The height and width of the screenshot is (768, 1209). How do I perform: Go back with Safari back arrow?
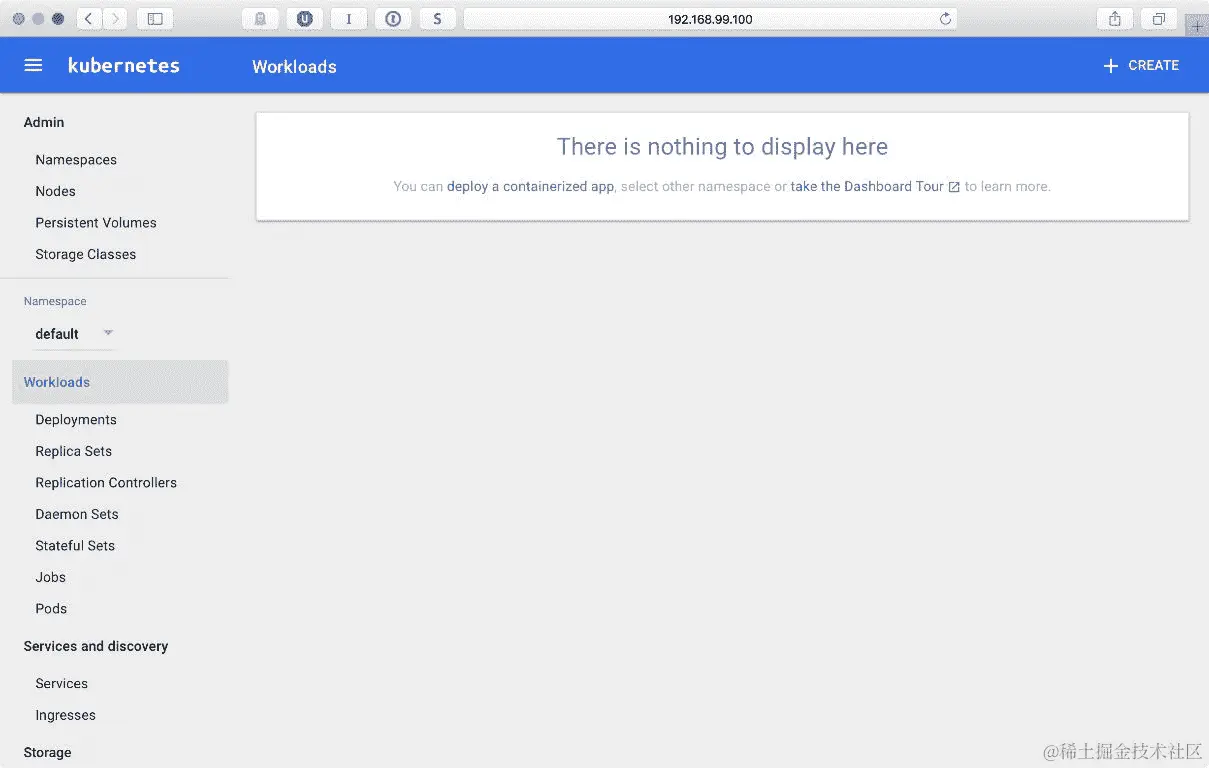(x=89, y=18)
